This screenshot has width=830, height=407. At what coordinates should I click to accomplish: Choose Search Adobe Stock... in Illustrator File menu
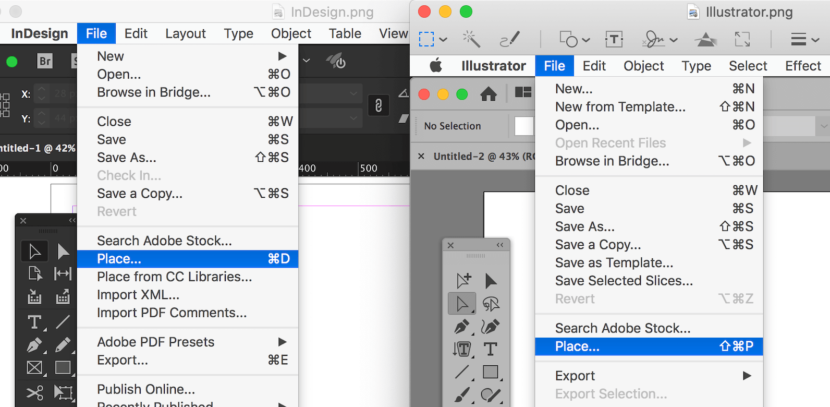click(x=649, y=328)
